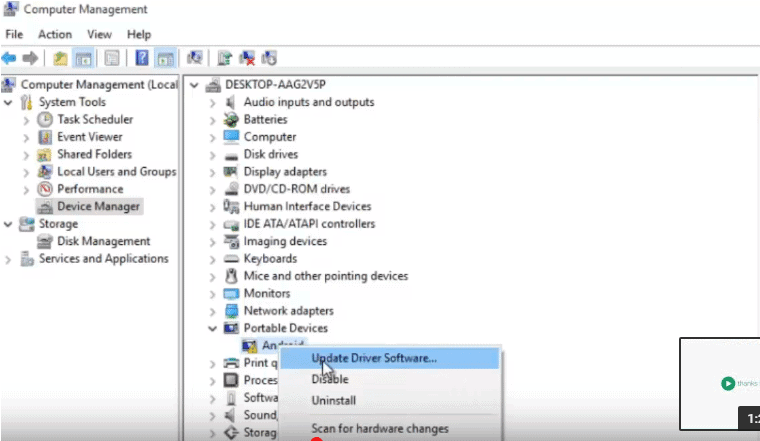Screen dimensions: 760x441
Task: Click the Monitors device icon
Action: (x=231, y=293)
